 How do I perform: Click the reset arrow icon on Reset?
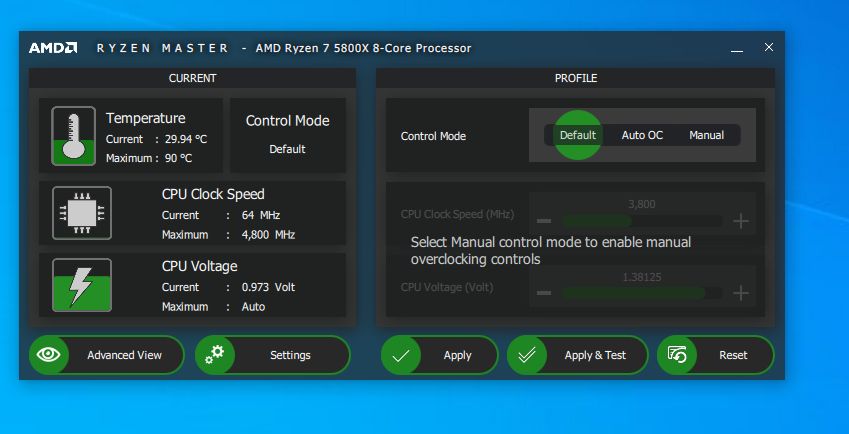677,355
